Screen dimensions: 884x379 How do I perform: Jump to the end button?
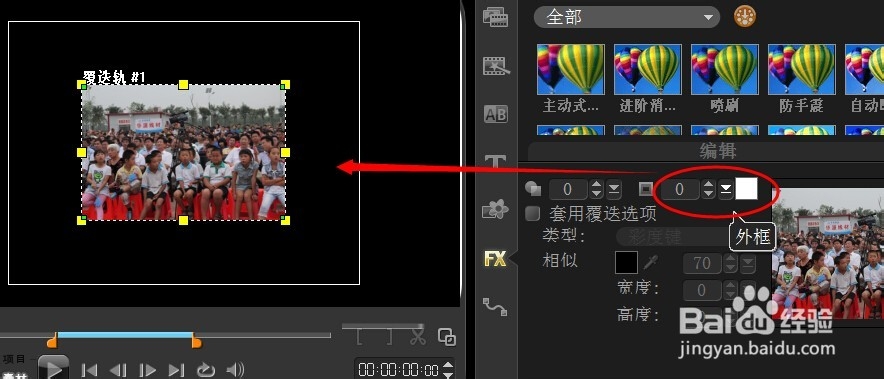176,370
